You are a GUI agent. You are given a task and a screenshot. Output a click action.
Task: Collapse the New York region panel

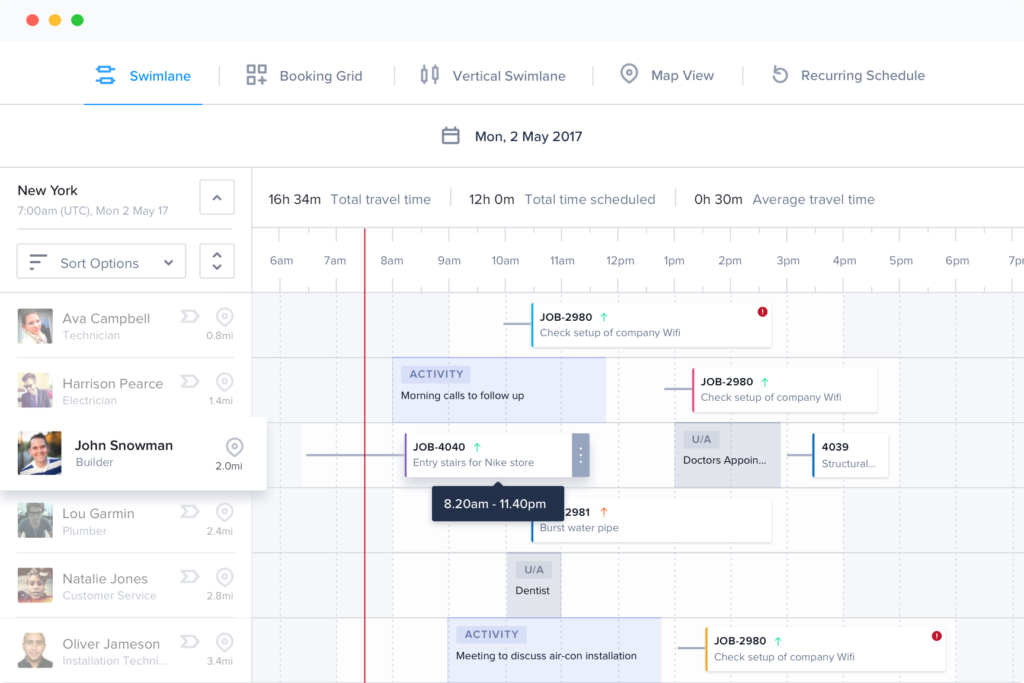pos(217,197)
